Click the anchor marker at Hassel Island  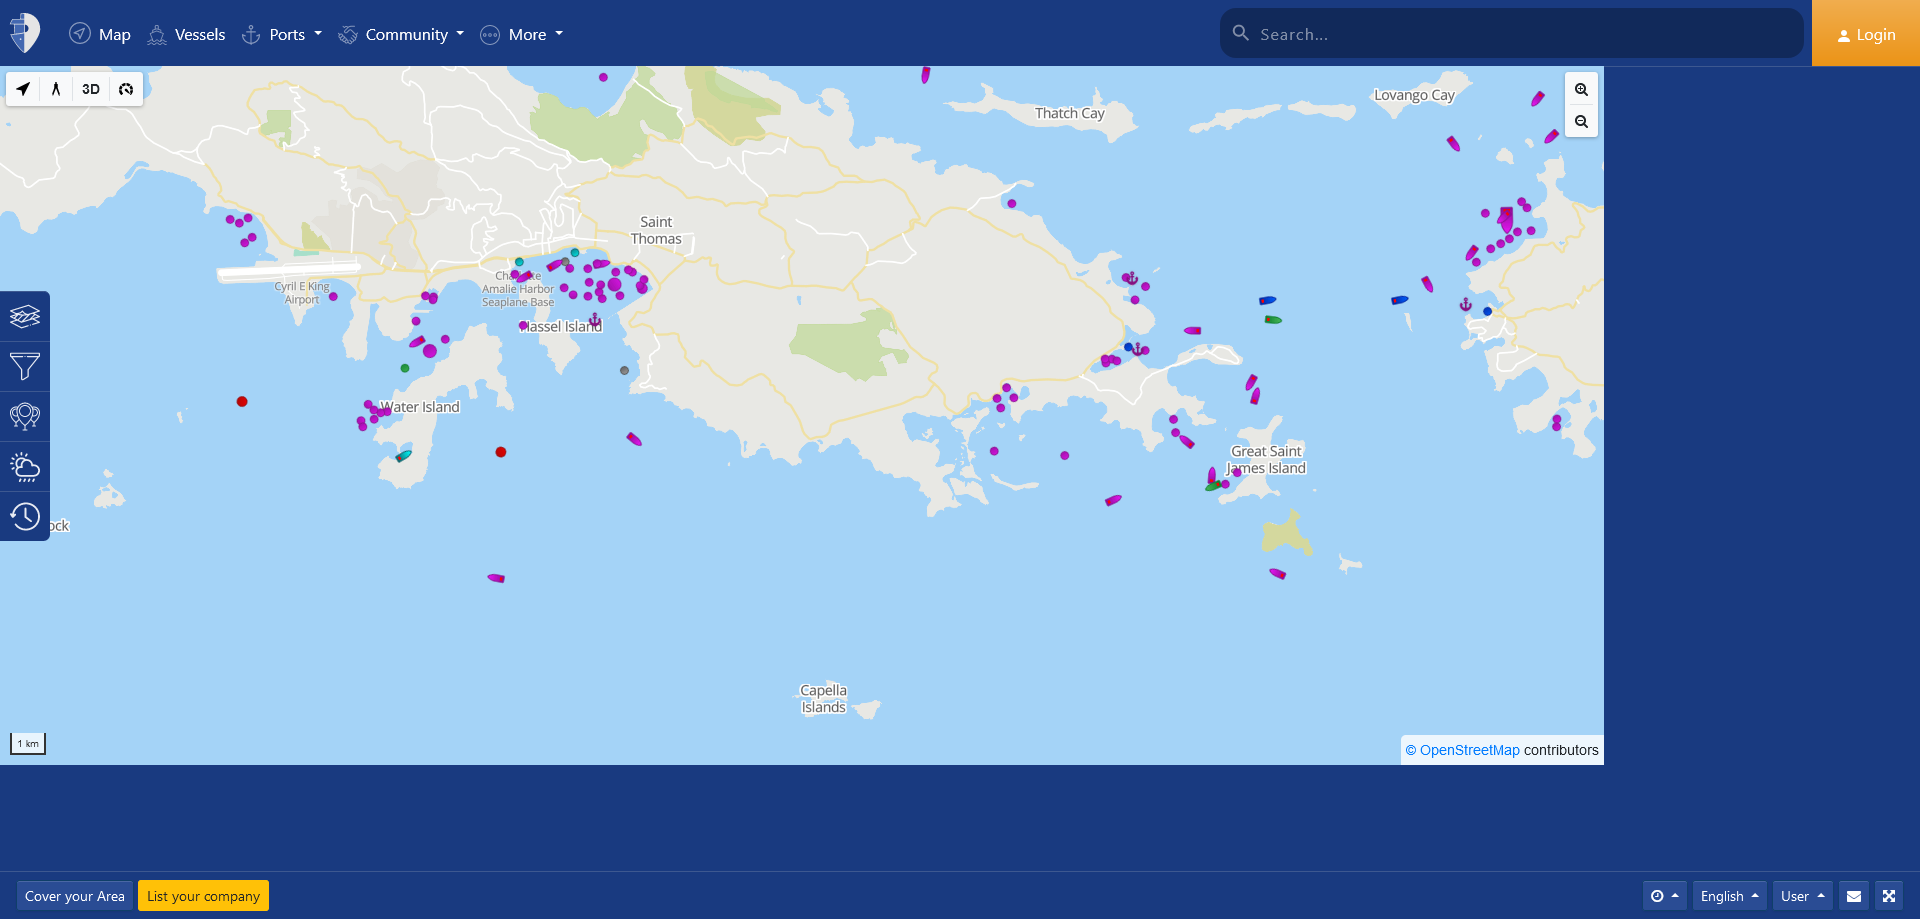coord(595,320)
